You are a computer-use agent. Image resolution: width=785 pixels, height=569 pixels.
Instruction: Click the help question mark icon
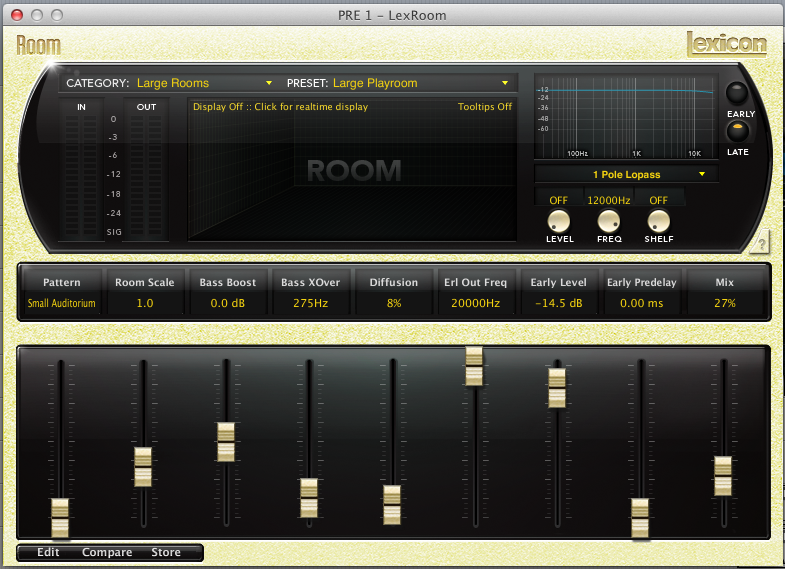coord(761,244)
